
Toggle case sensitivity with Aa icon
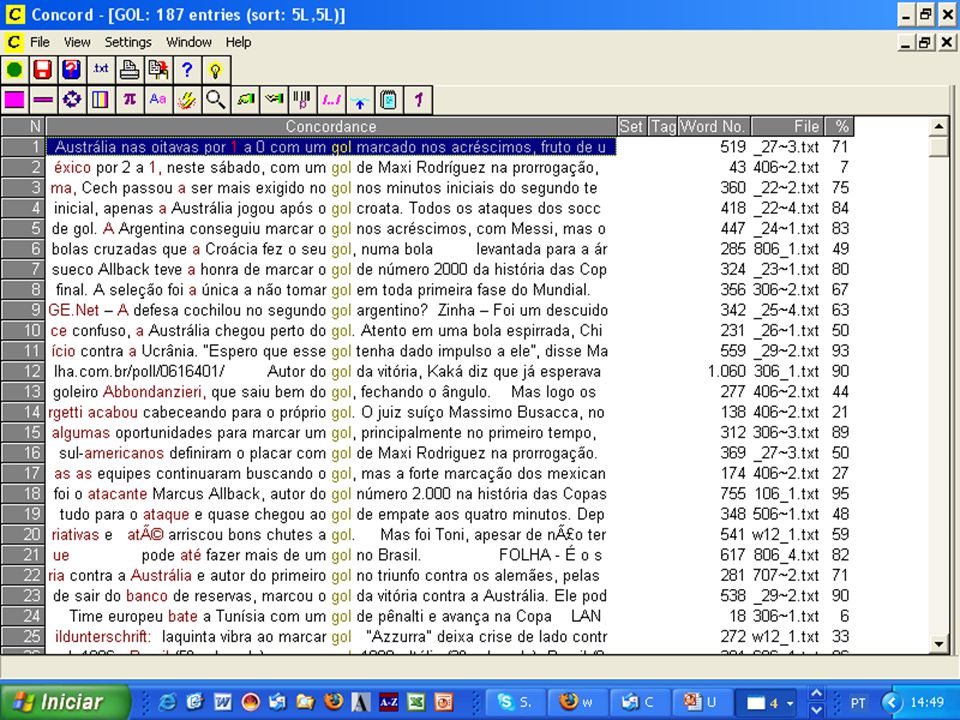pos(158,99)
